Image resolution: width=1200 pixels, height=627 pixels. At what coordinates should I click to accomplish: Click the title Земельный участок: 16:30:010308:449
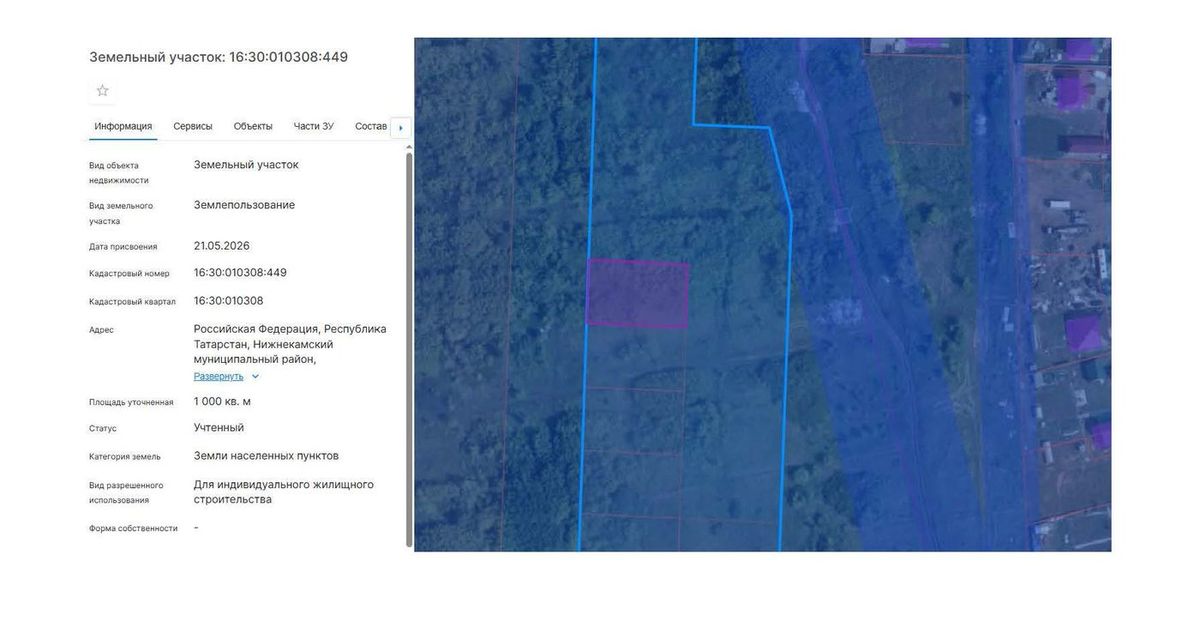tap(218, 57)
